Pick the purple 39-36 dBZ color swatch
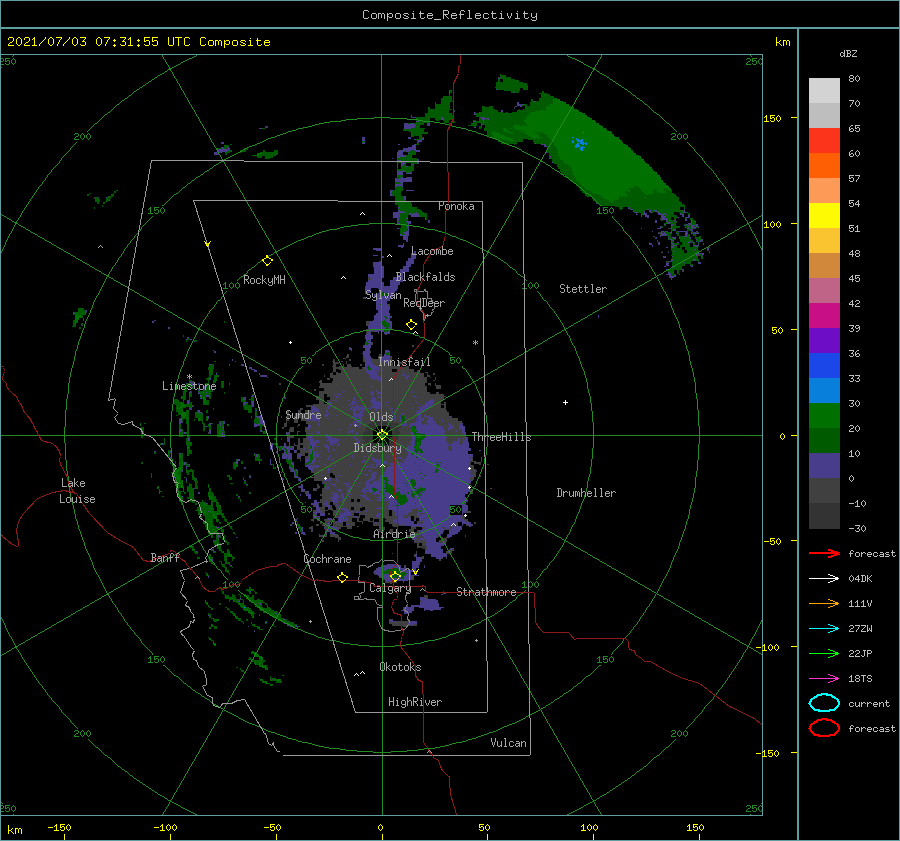Viewport: 900px width, 841px height. coord(824,341)
